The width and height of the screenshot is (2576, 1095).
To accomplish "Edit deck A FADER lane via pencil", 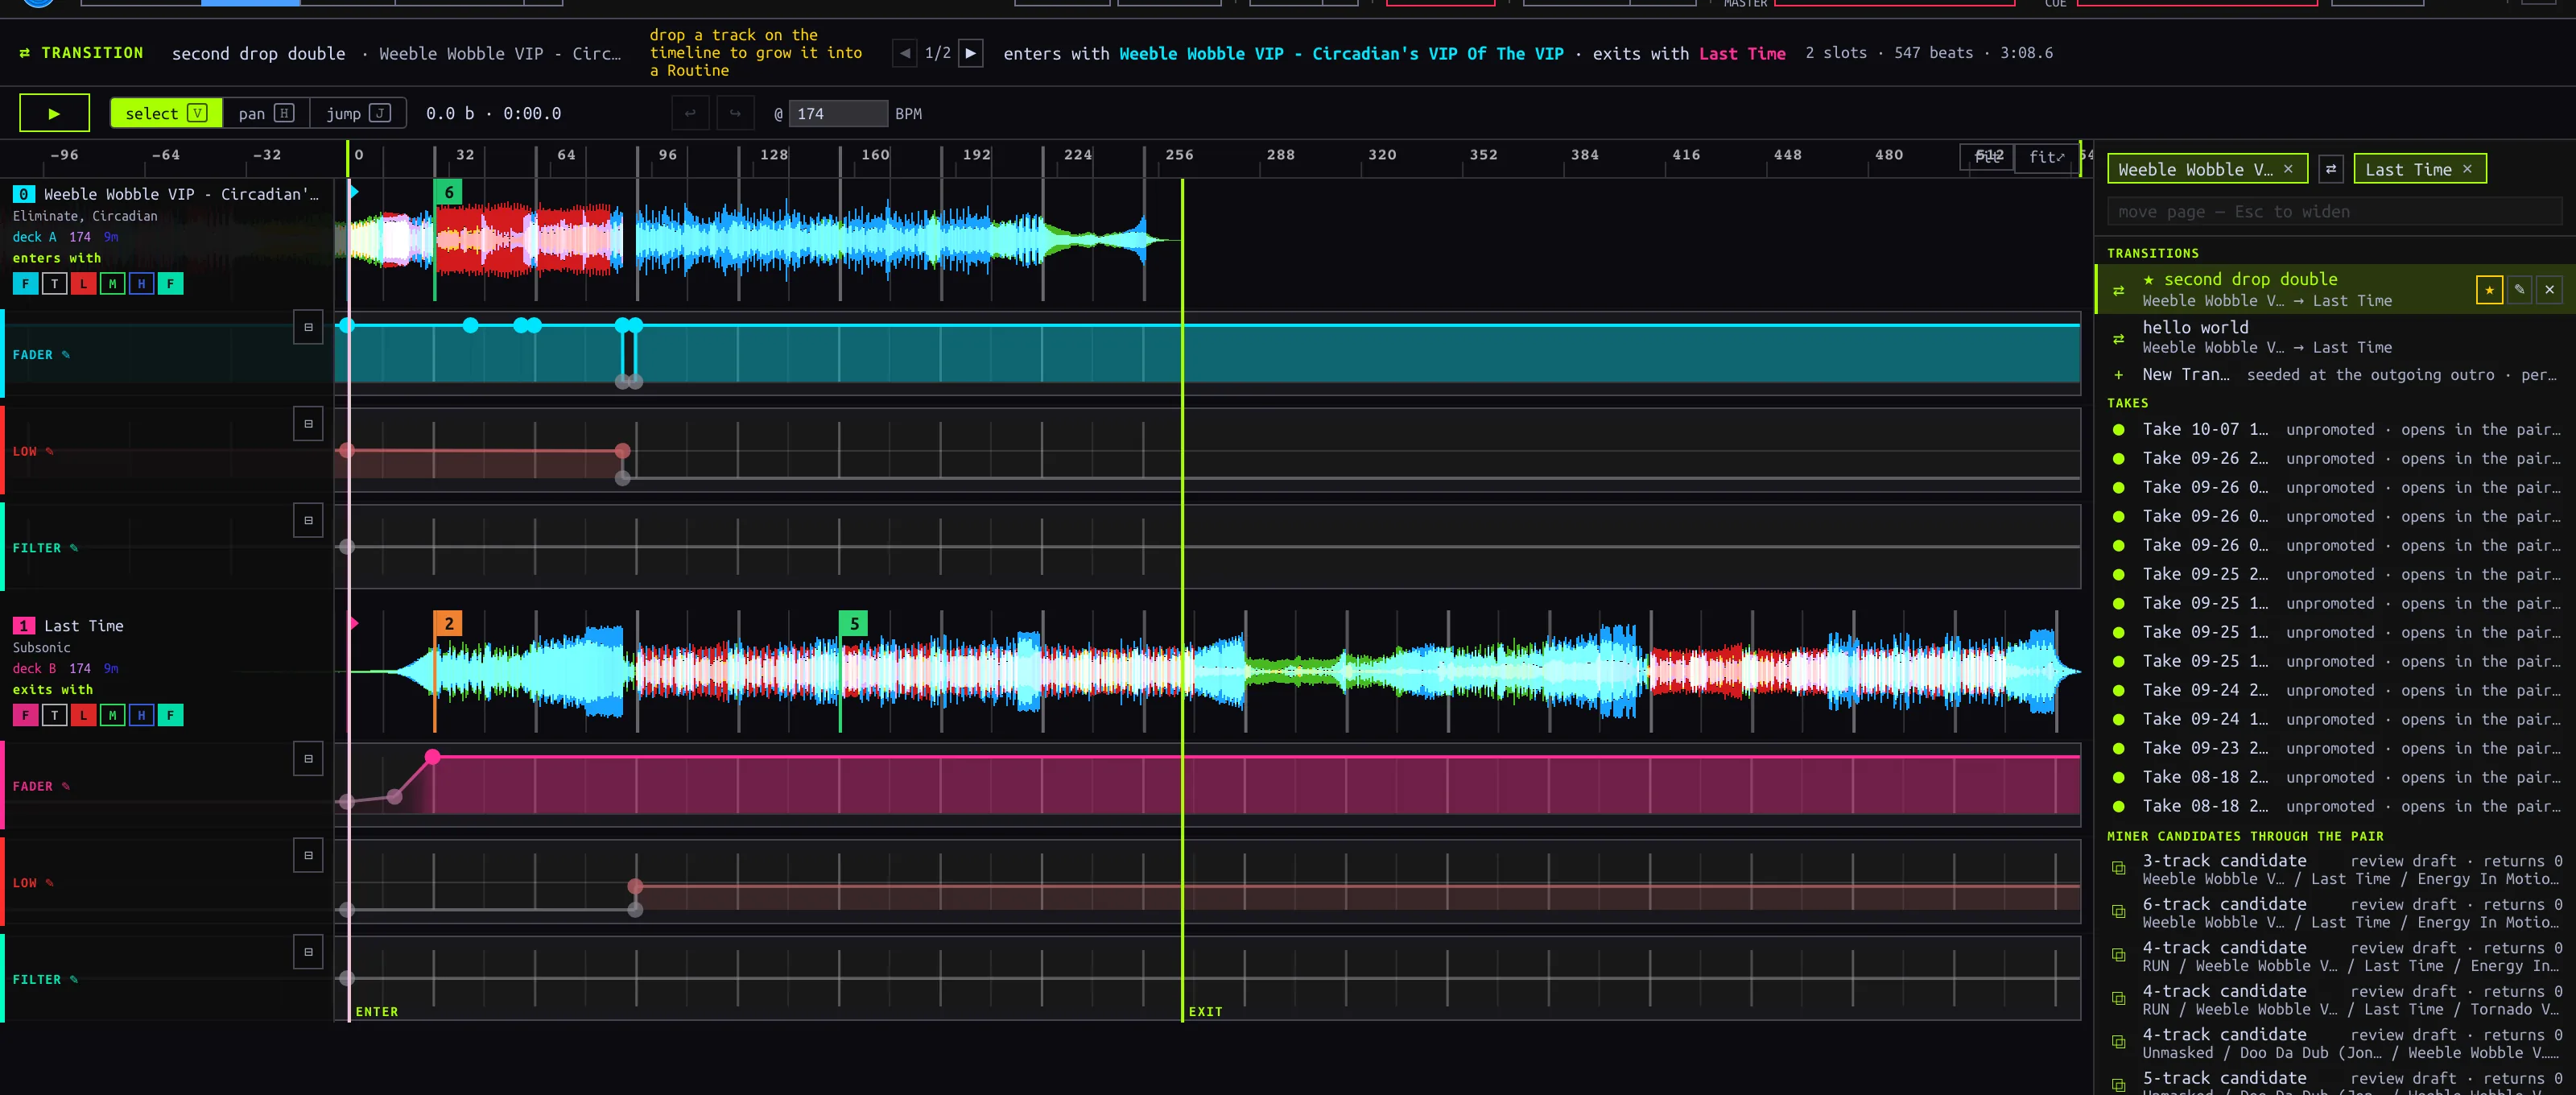I will (66, 355).
